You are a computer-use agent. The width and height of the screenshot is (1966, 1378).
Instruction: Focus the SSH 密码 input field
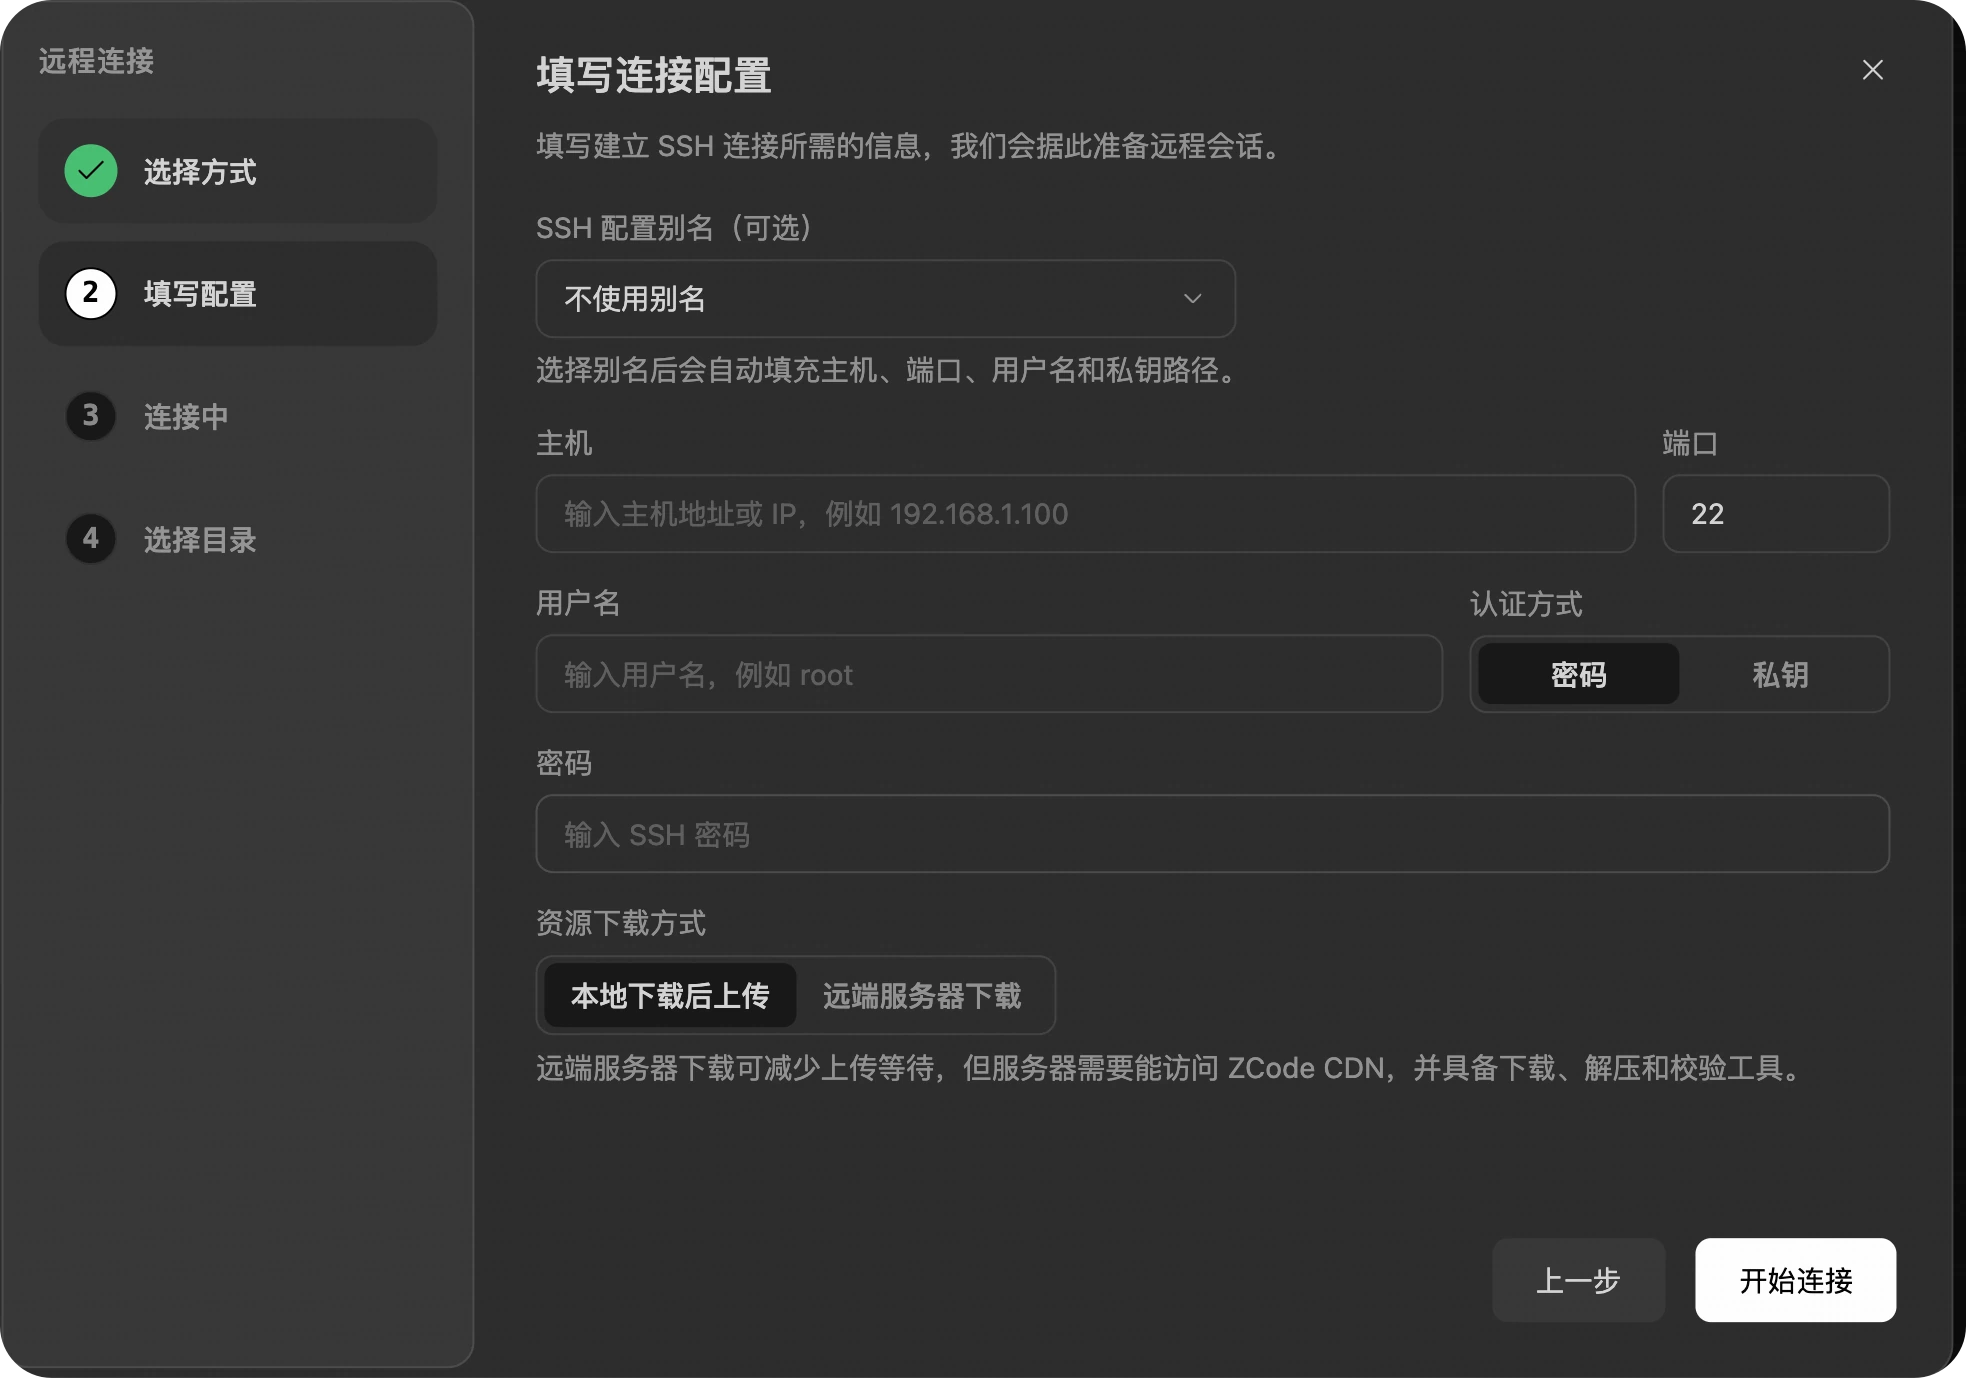(x=1212, y=833)
